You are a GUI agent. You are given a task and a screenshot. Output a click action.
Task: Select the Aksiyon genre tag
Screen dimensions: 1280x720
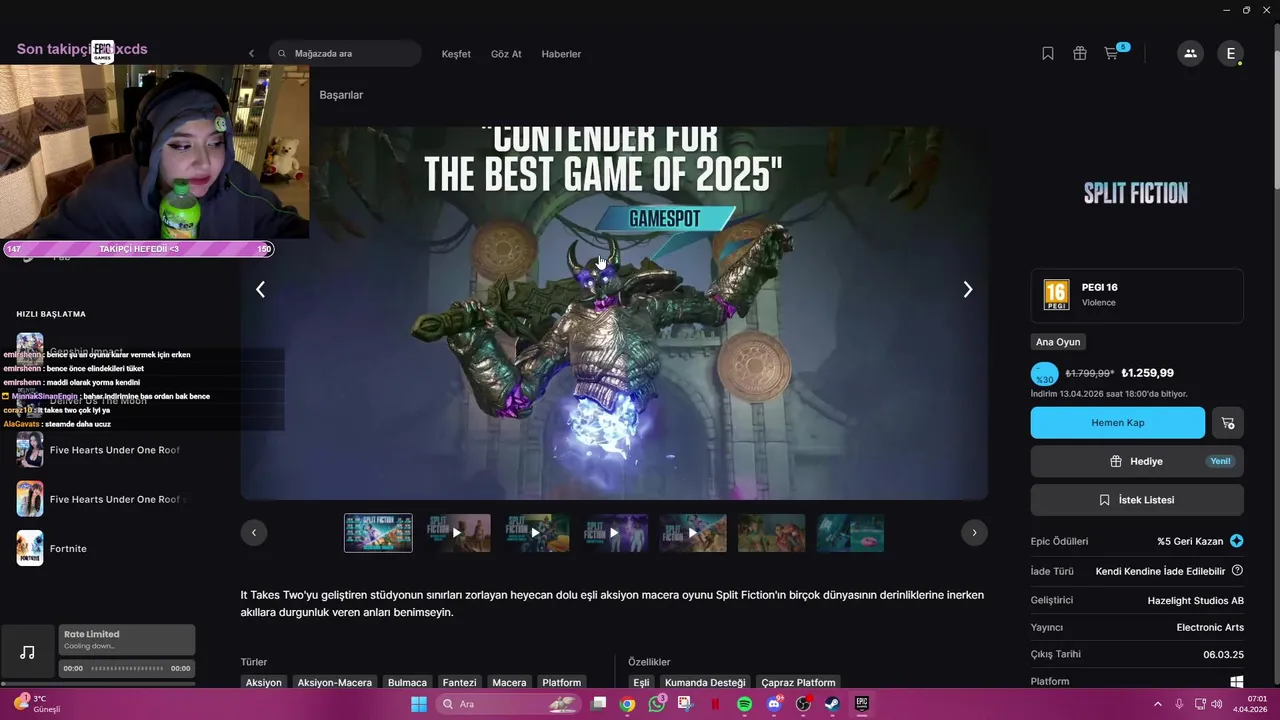click(x=264, y=682)
